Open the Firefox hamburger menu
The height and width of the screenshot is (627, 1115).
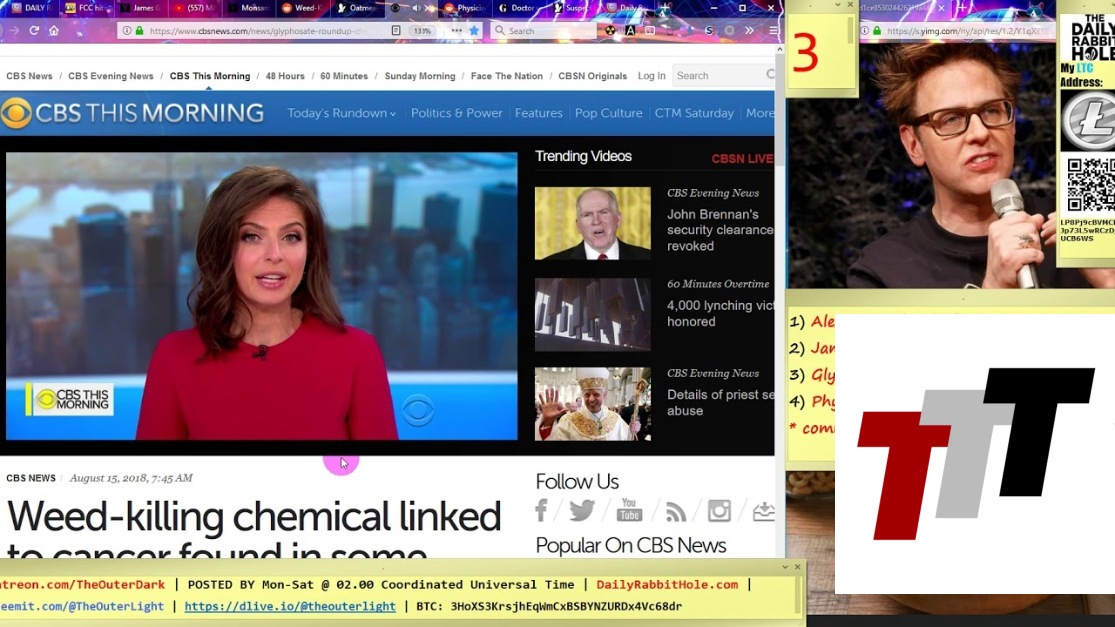coord(773,31)
